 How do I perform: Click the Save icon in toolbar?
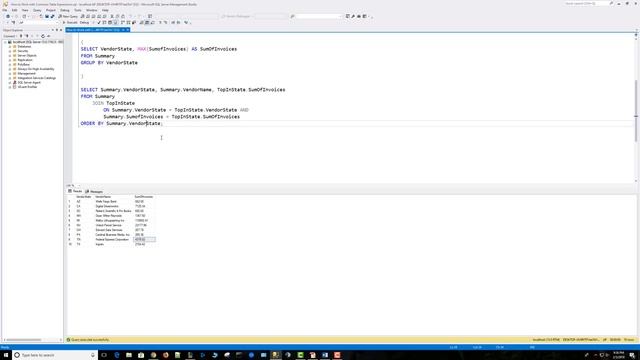[47, 16]
